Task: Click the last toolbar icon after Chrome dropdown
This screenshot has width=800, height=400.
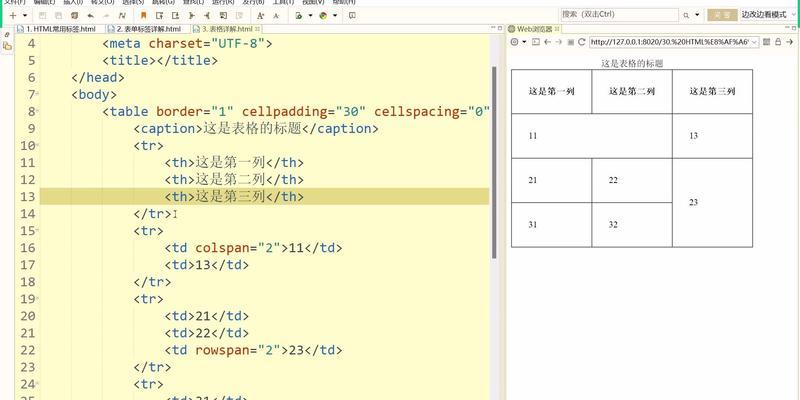Action: point(352,16)
